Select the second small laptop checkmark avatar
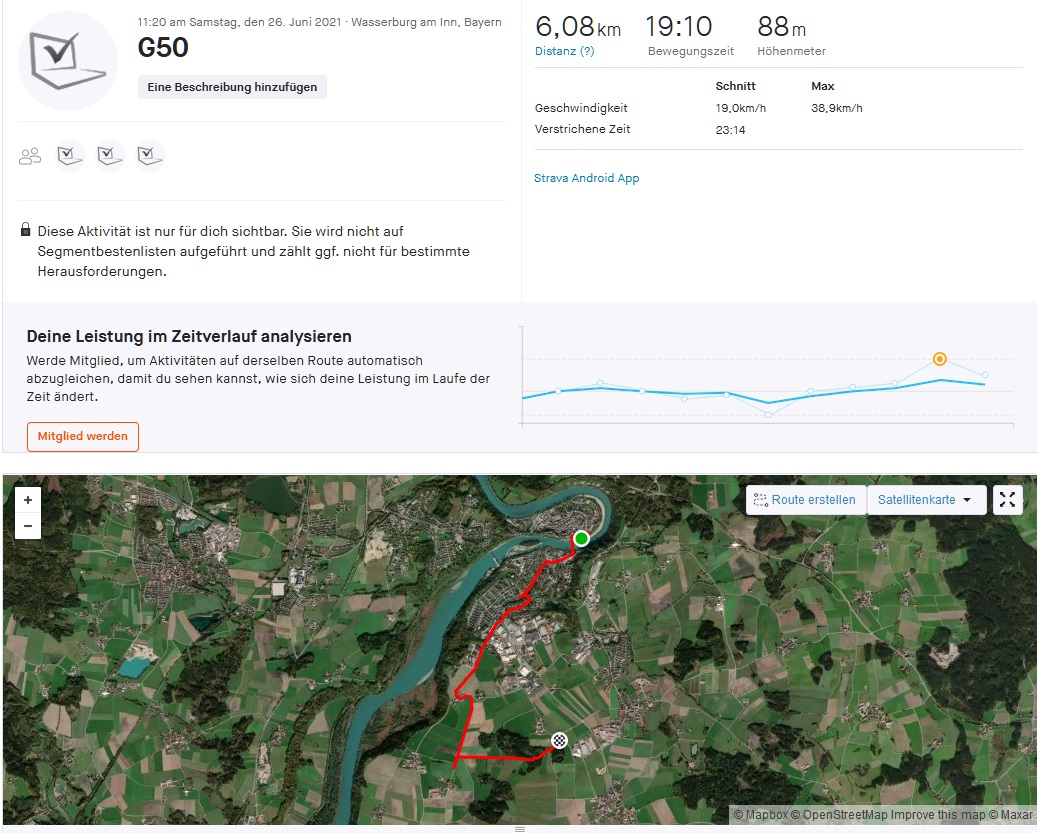 pos(109,156)
